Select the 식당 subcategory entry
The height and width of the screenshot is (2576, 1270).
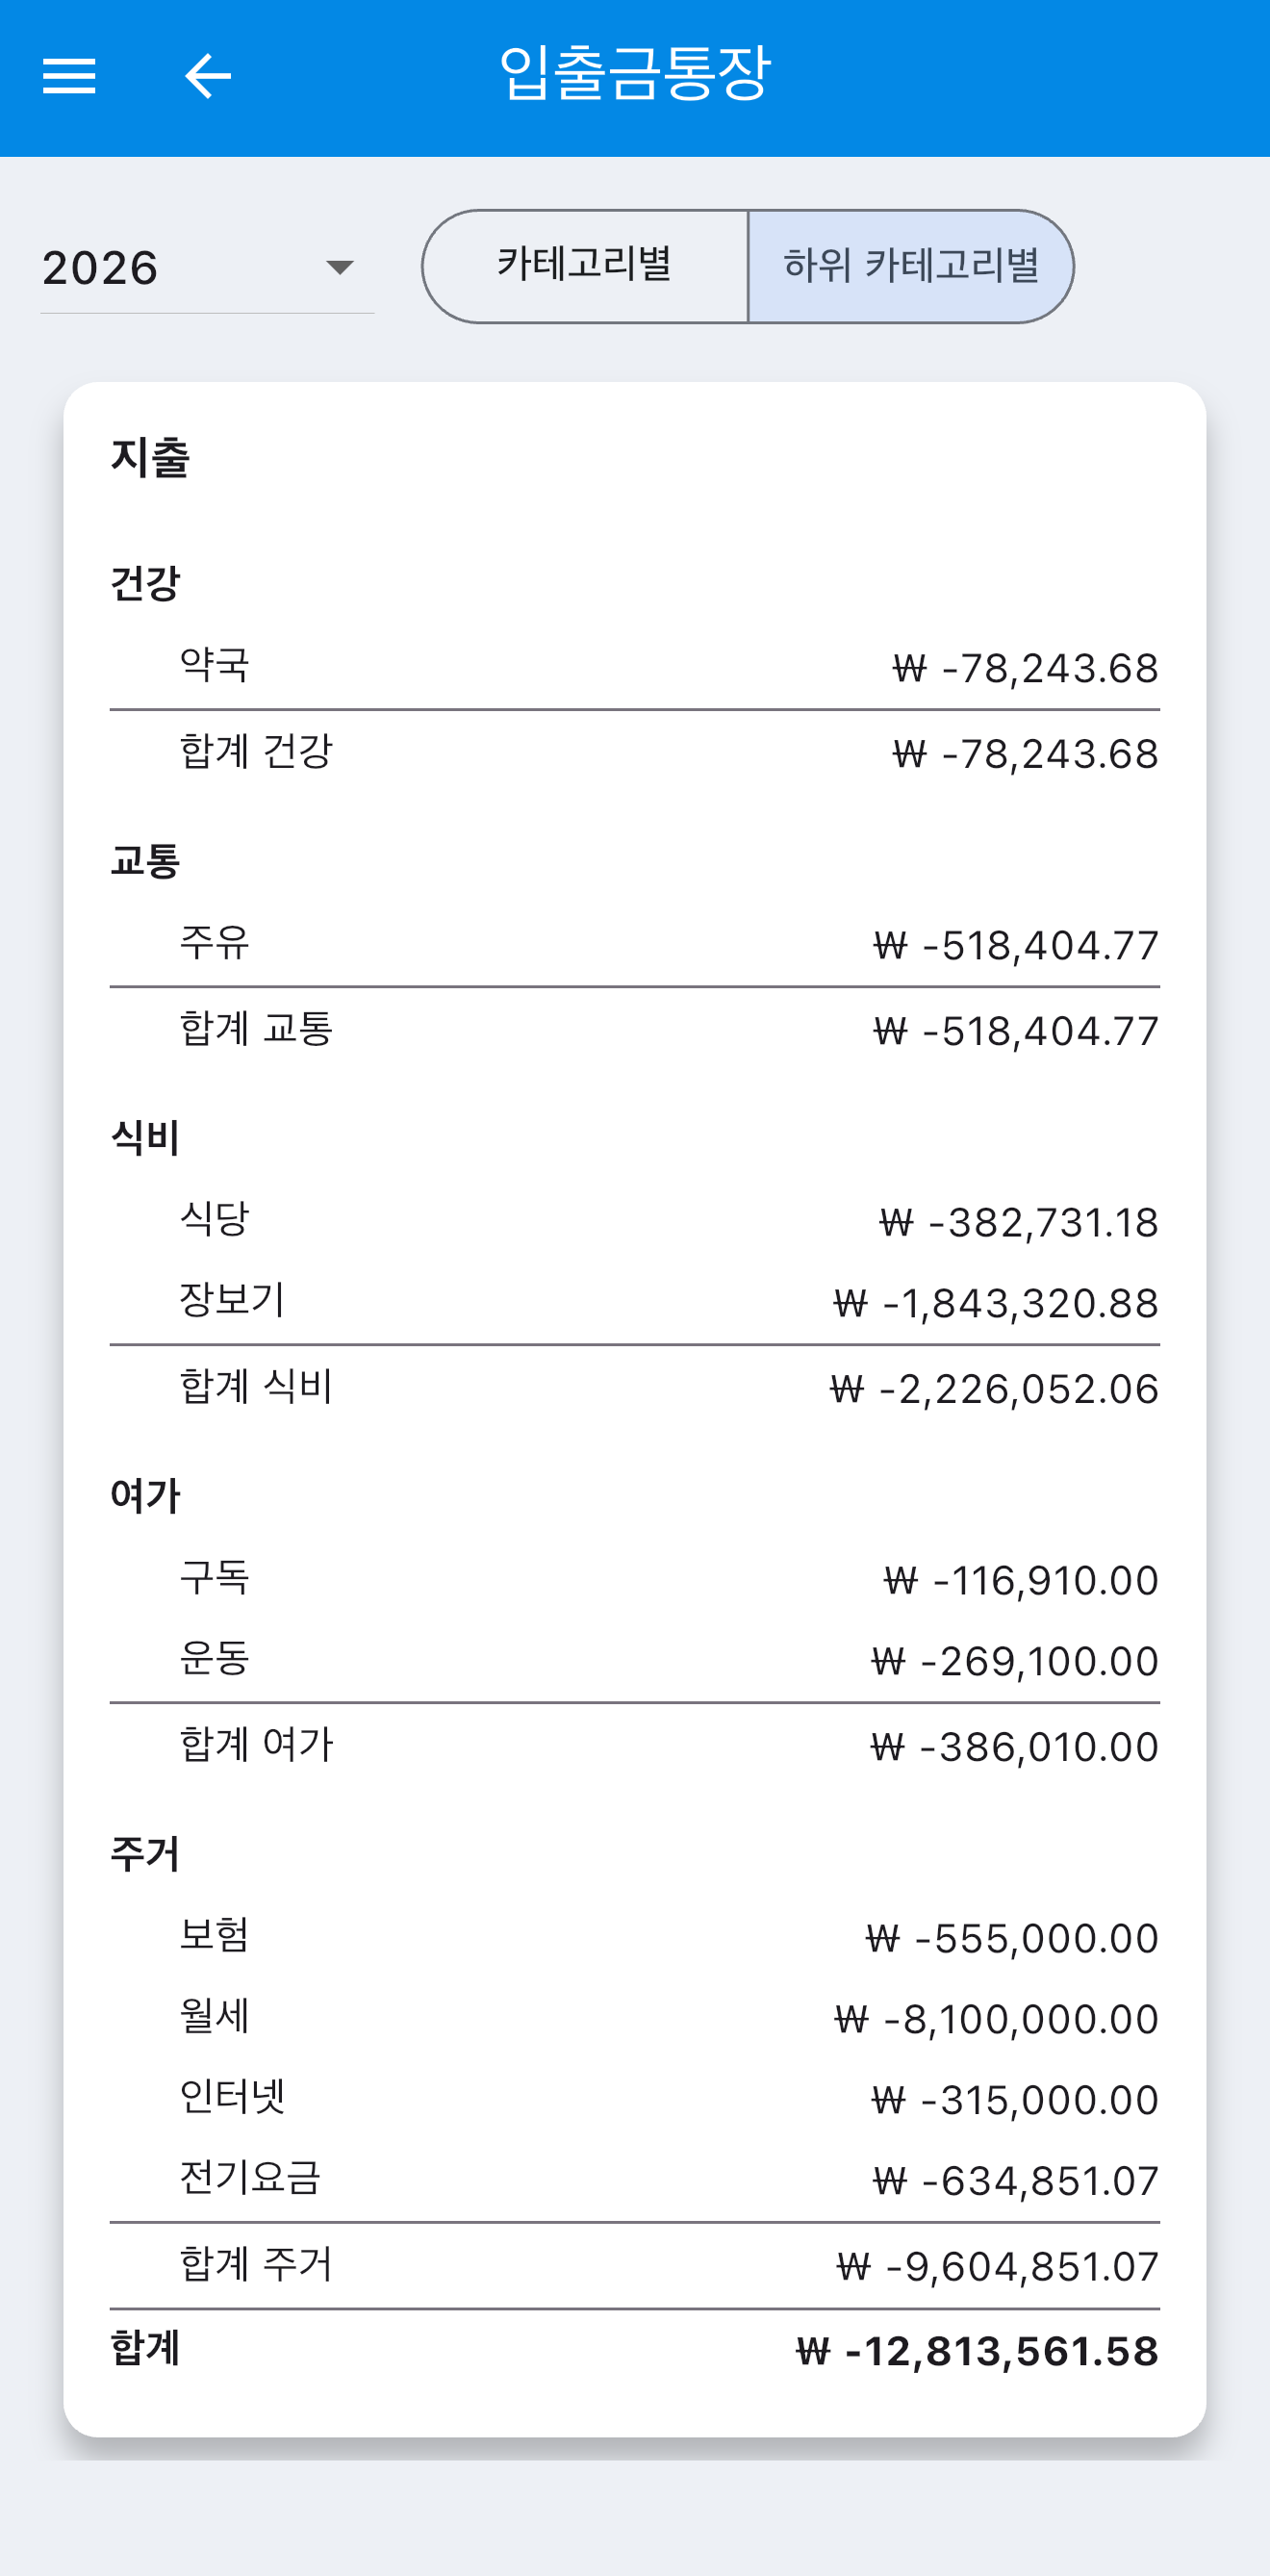click(x=635, y=1221)
